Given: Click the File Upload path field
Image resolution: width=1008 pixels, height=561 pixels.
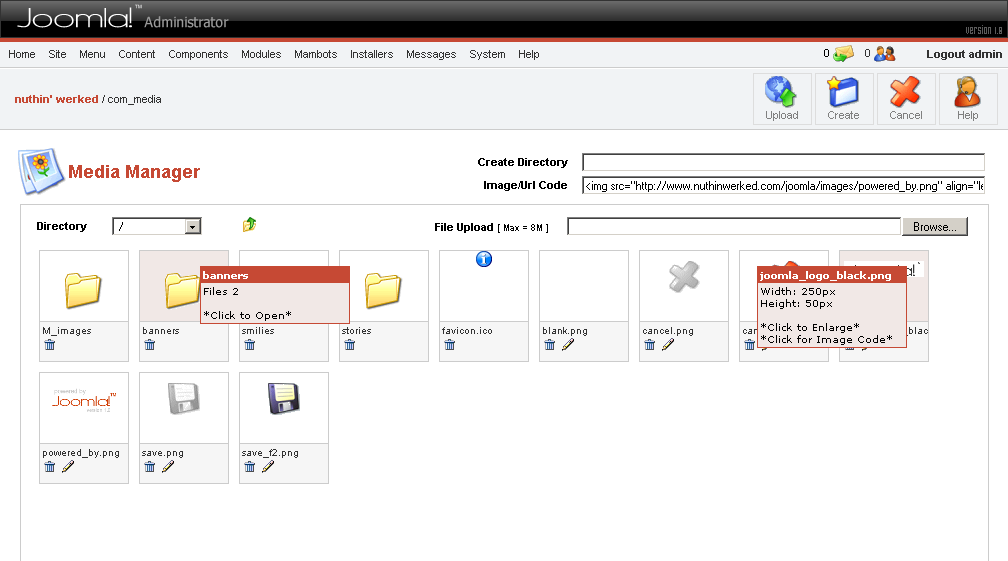Looking at the screenshot, I should coord(734,226).
